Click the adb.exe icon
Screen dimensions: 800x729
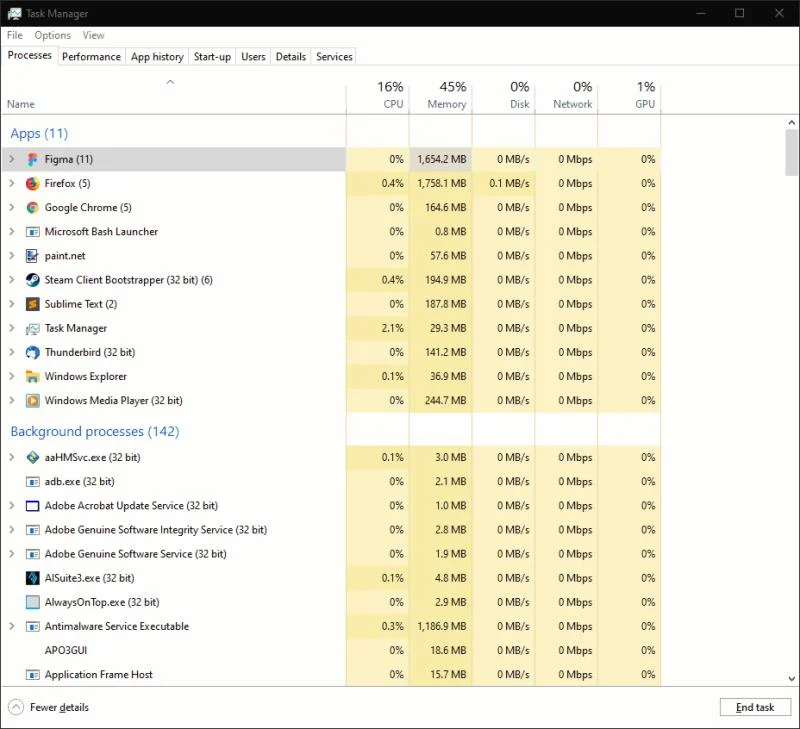[x=33, y=482]
